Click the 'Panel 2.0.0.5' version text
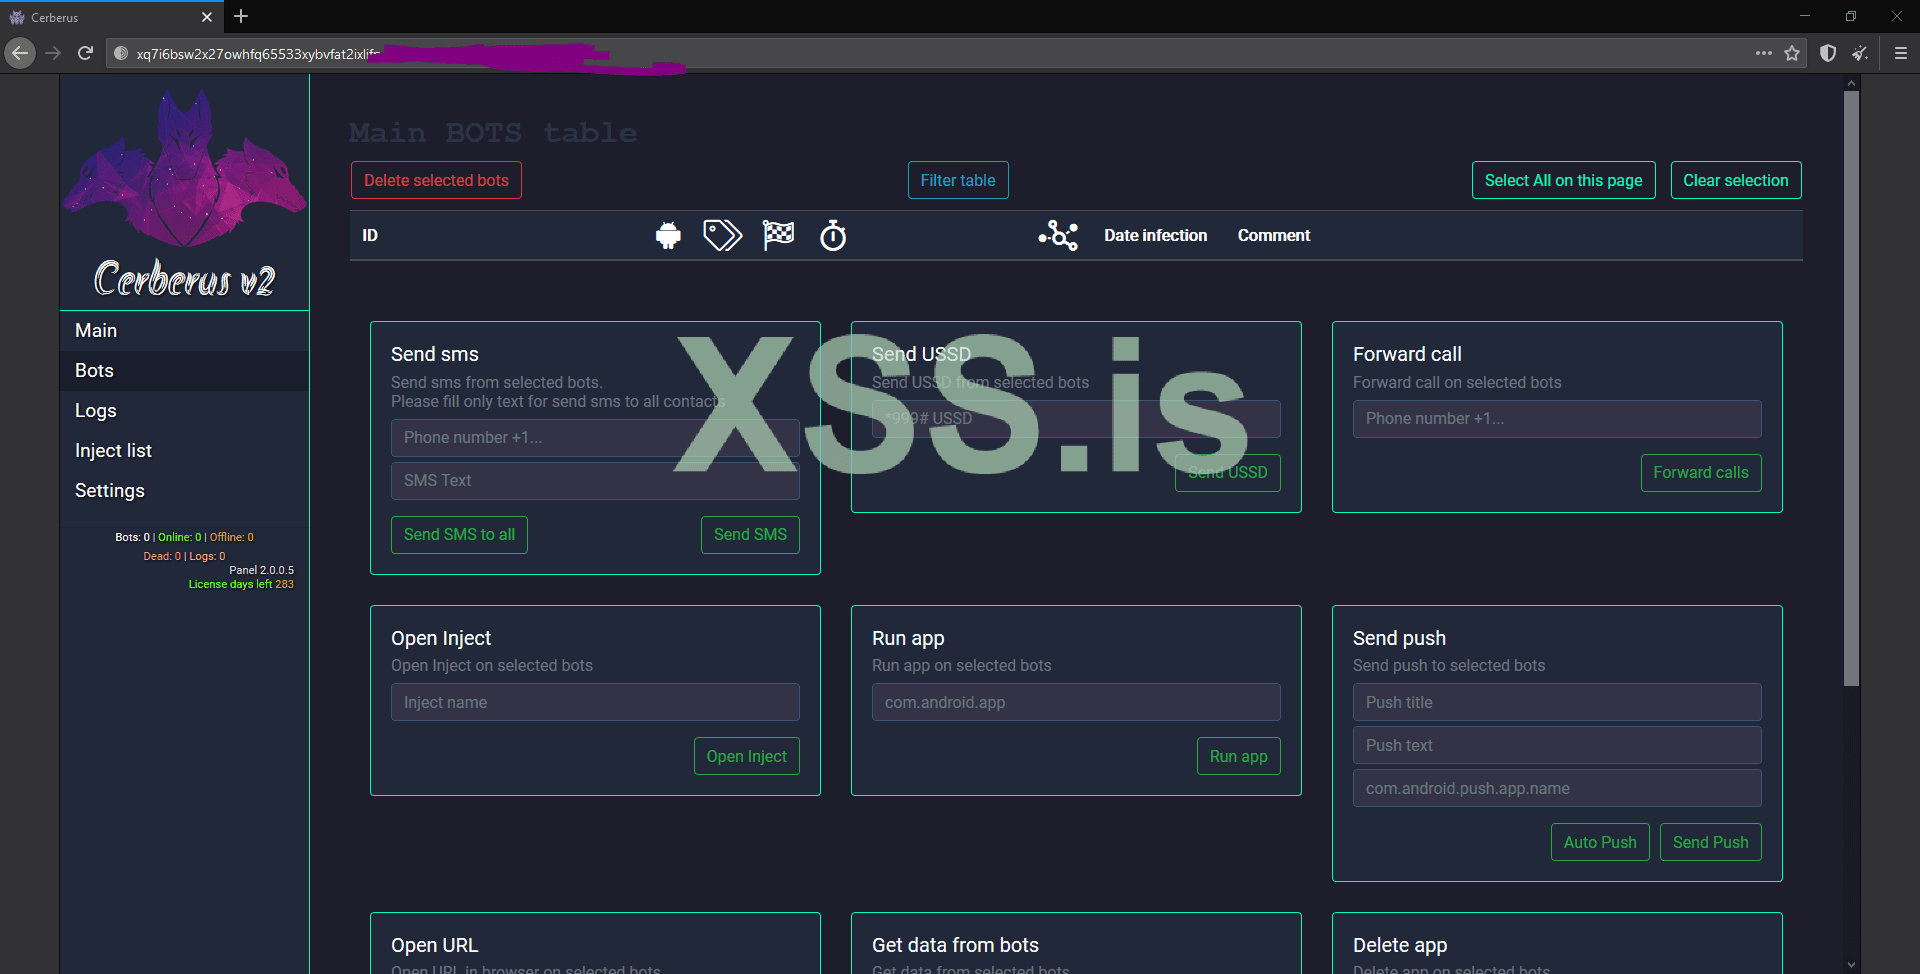The height and width of the screenshot is (974, 1920). pos(261,570)
